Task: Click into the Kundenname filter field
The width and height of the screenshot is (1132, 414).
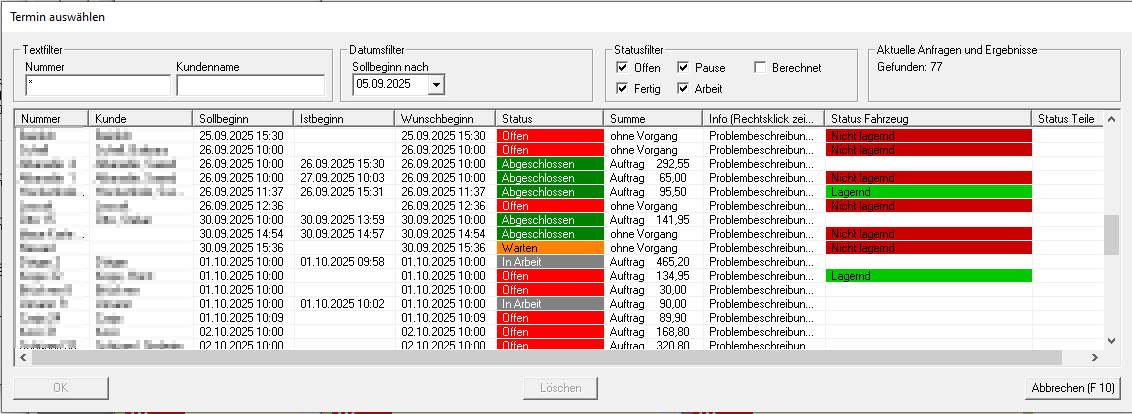Action: click(x=250, y=85)
